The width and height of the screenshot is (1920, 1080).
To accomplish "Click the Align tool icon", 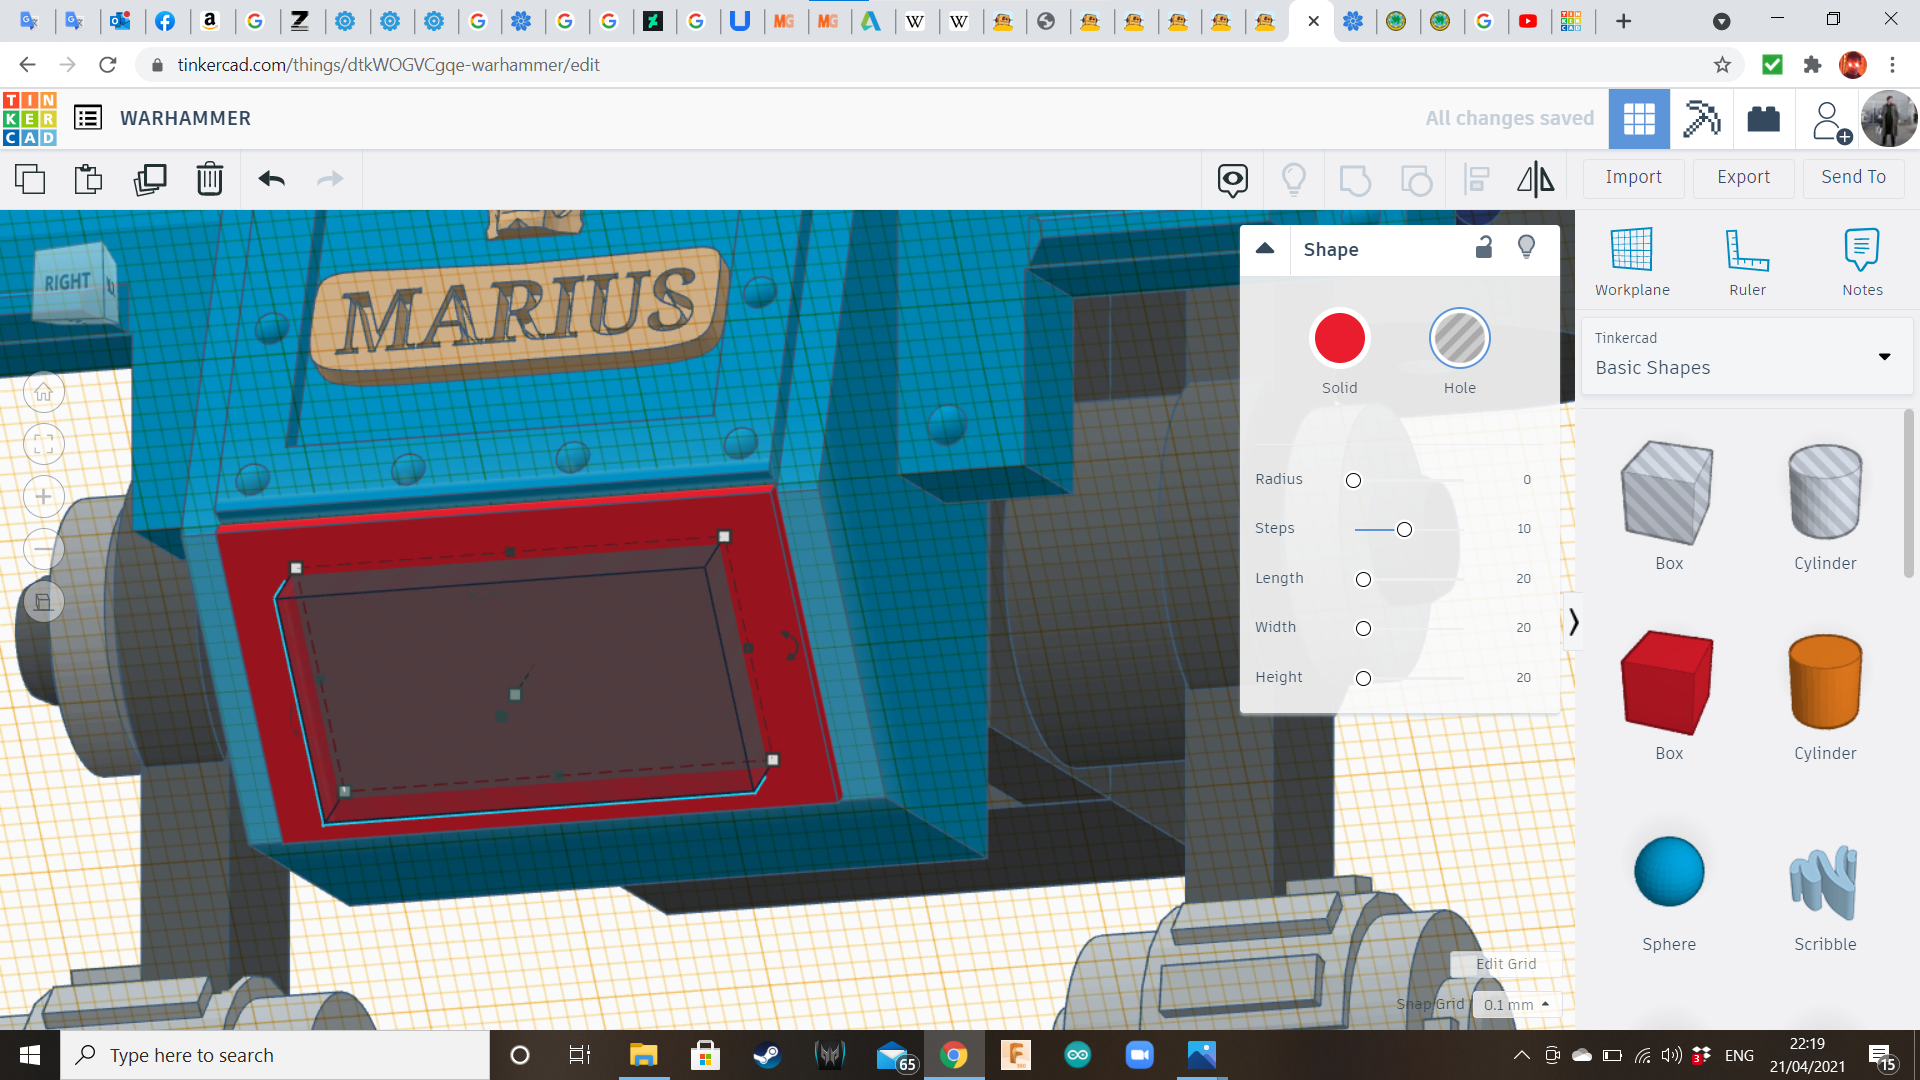I will tap(1476, 179).
